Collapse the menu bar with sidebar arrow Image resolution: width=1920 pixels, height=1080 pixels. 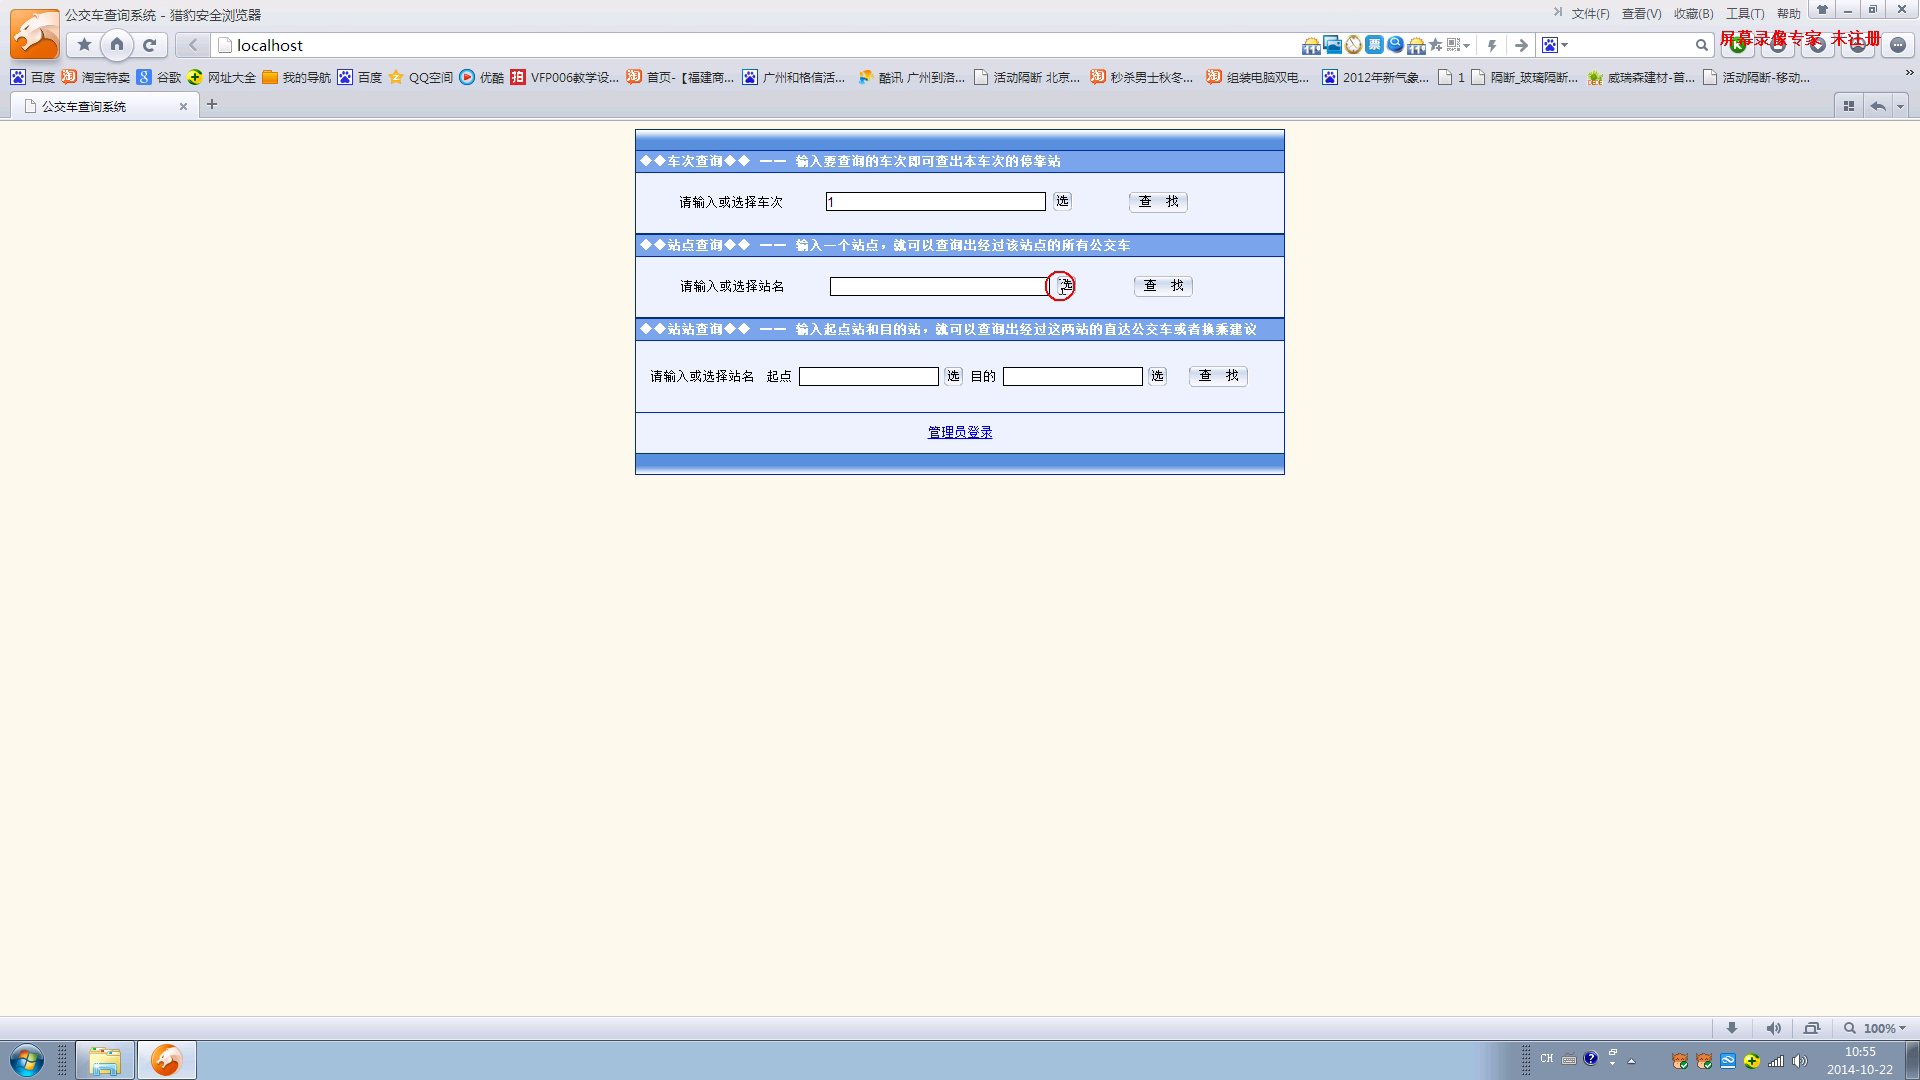pyautogui.click(x=1557, y=13)
